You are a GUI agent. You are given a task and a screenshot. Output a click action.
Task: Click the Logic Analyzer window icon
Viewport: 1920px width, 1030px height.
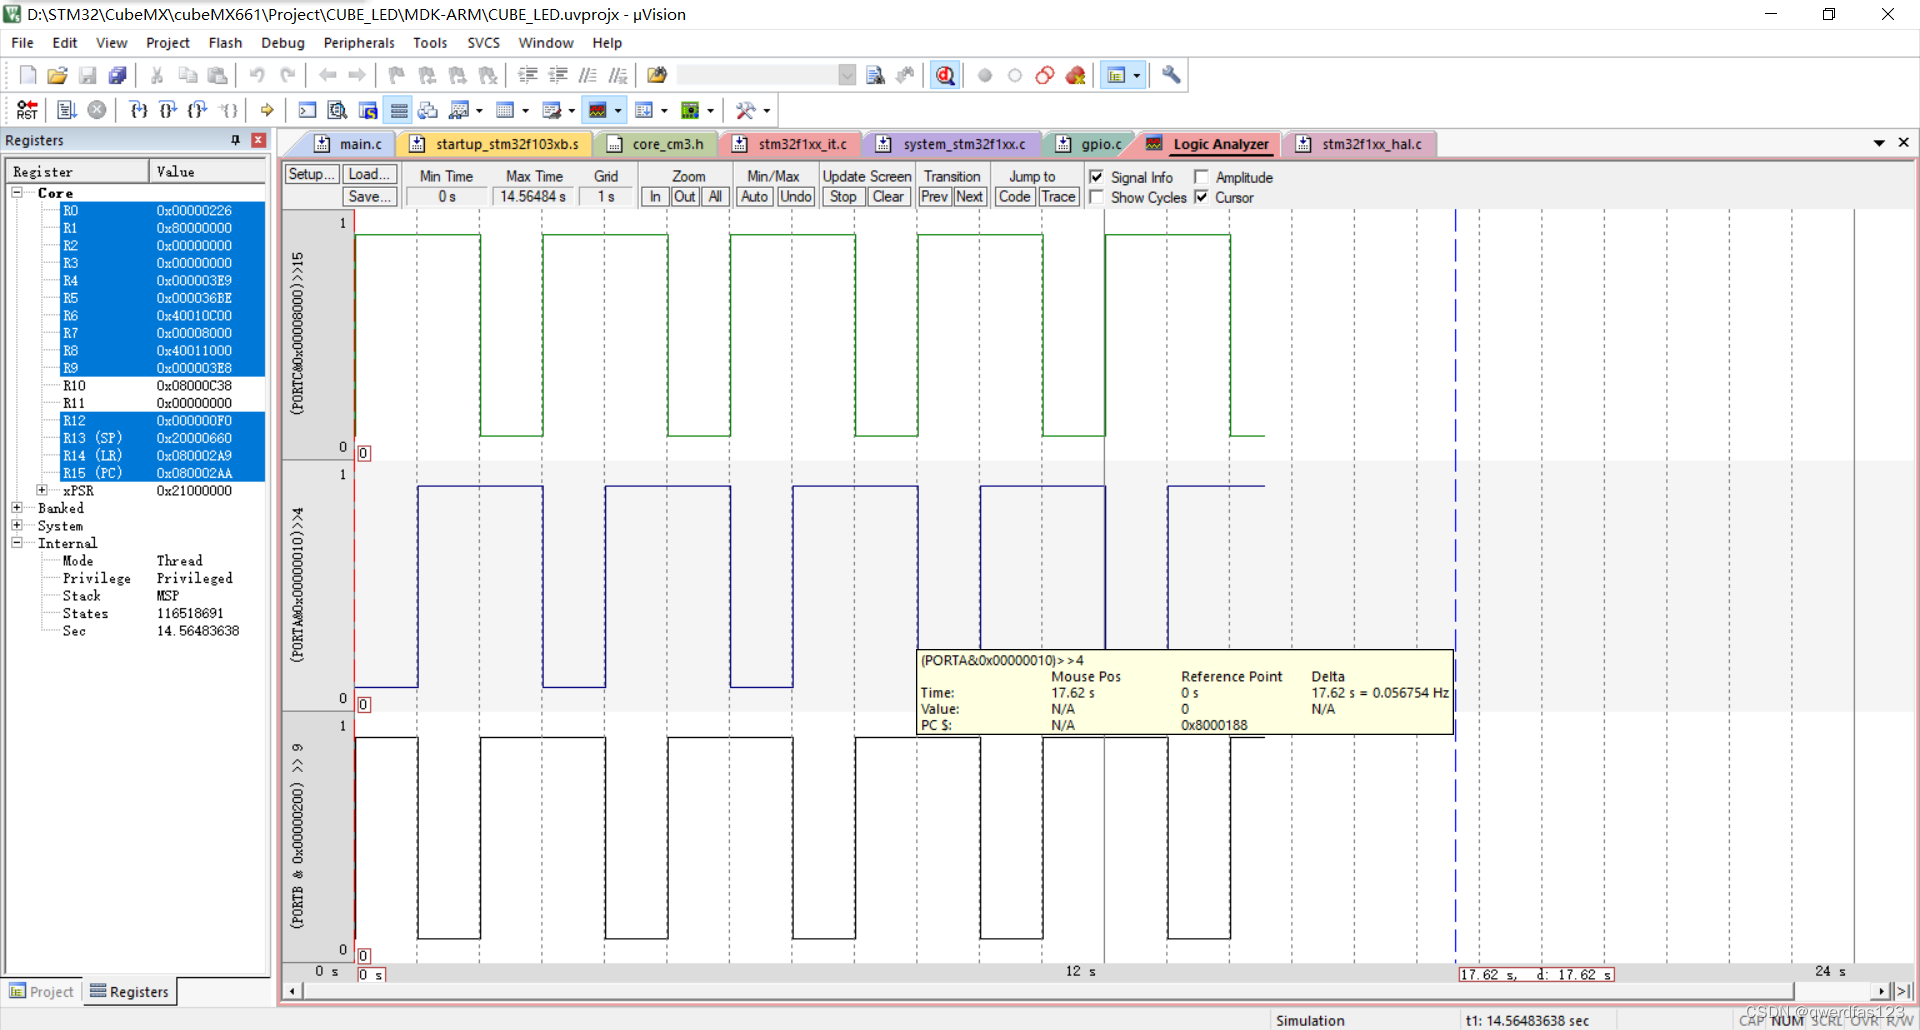(598, 110)
